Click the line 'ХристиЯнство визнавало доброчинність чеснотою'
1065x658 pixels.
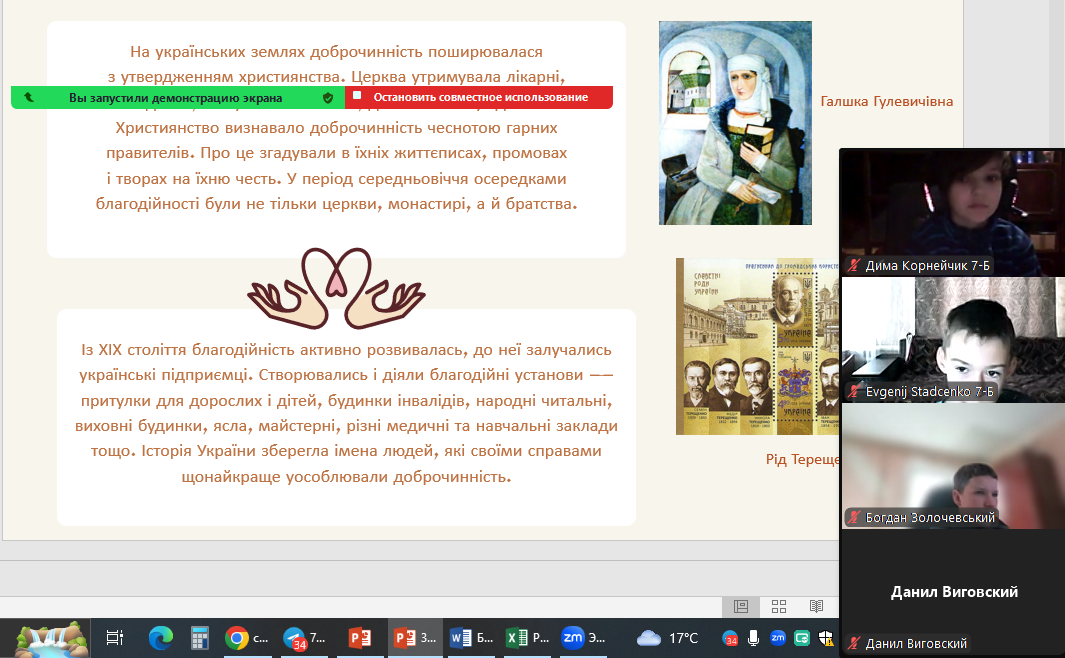(336, 128)
